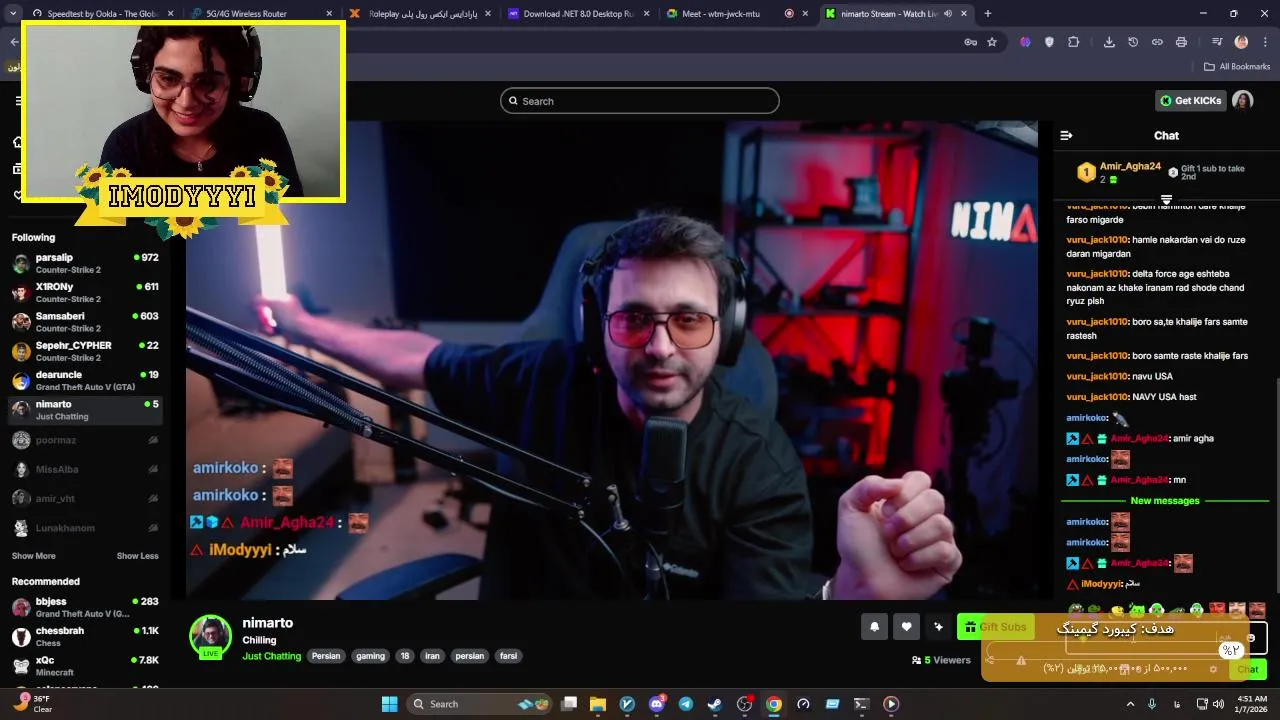Open Samsaberi channel in Following
Image resolution: width=1280 pixels, height=720 pixels.
point(85,321)
